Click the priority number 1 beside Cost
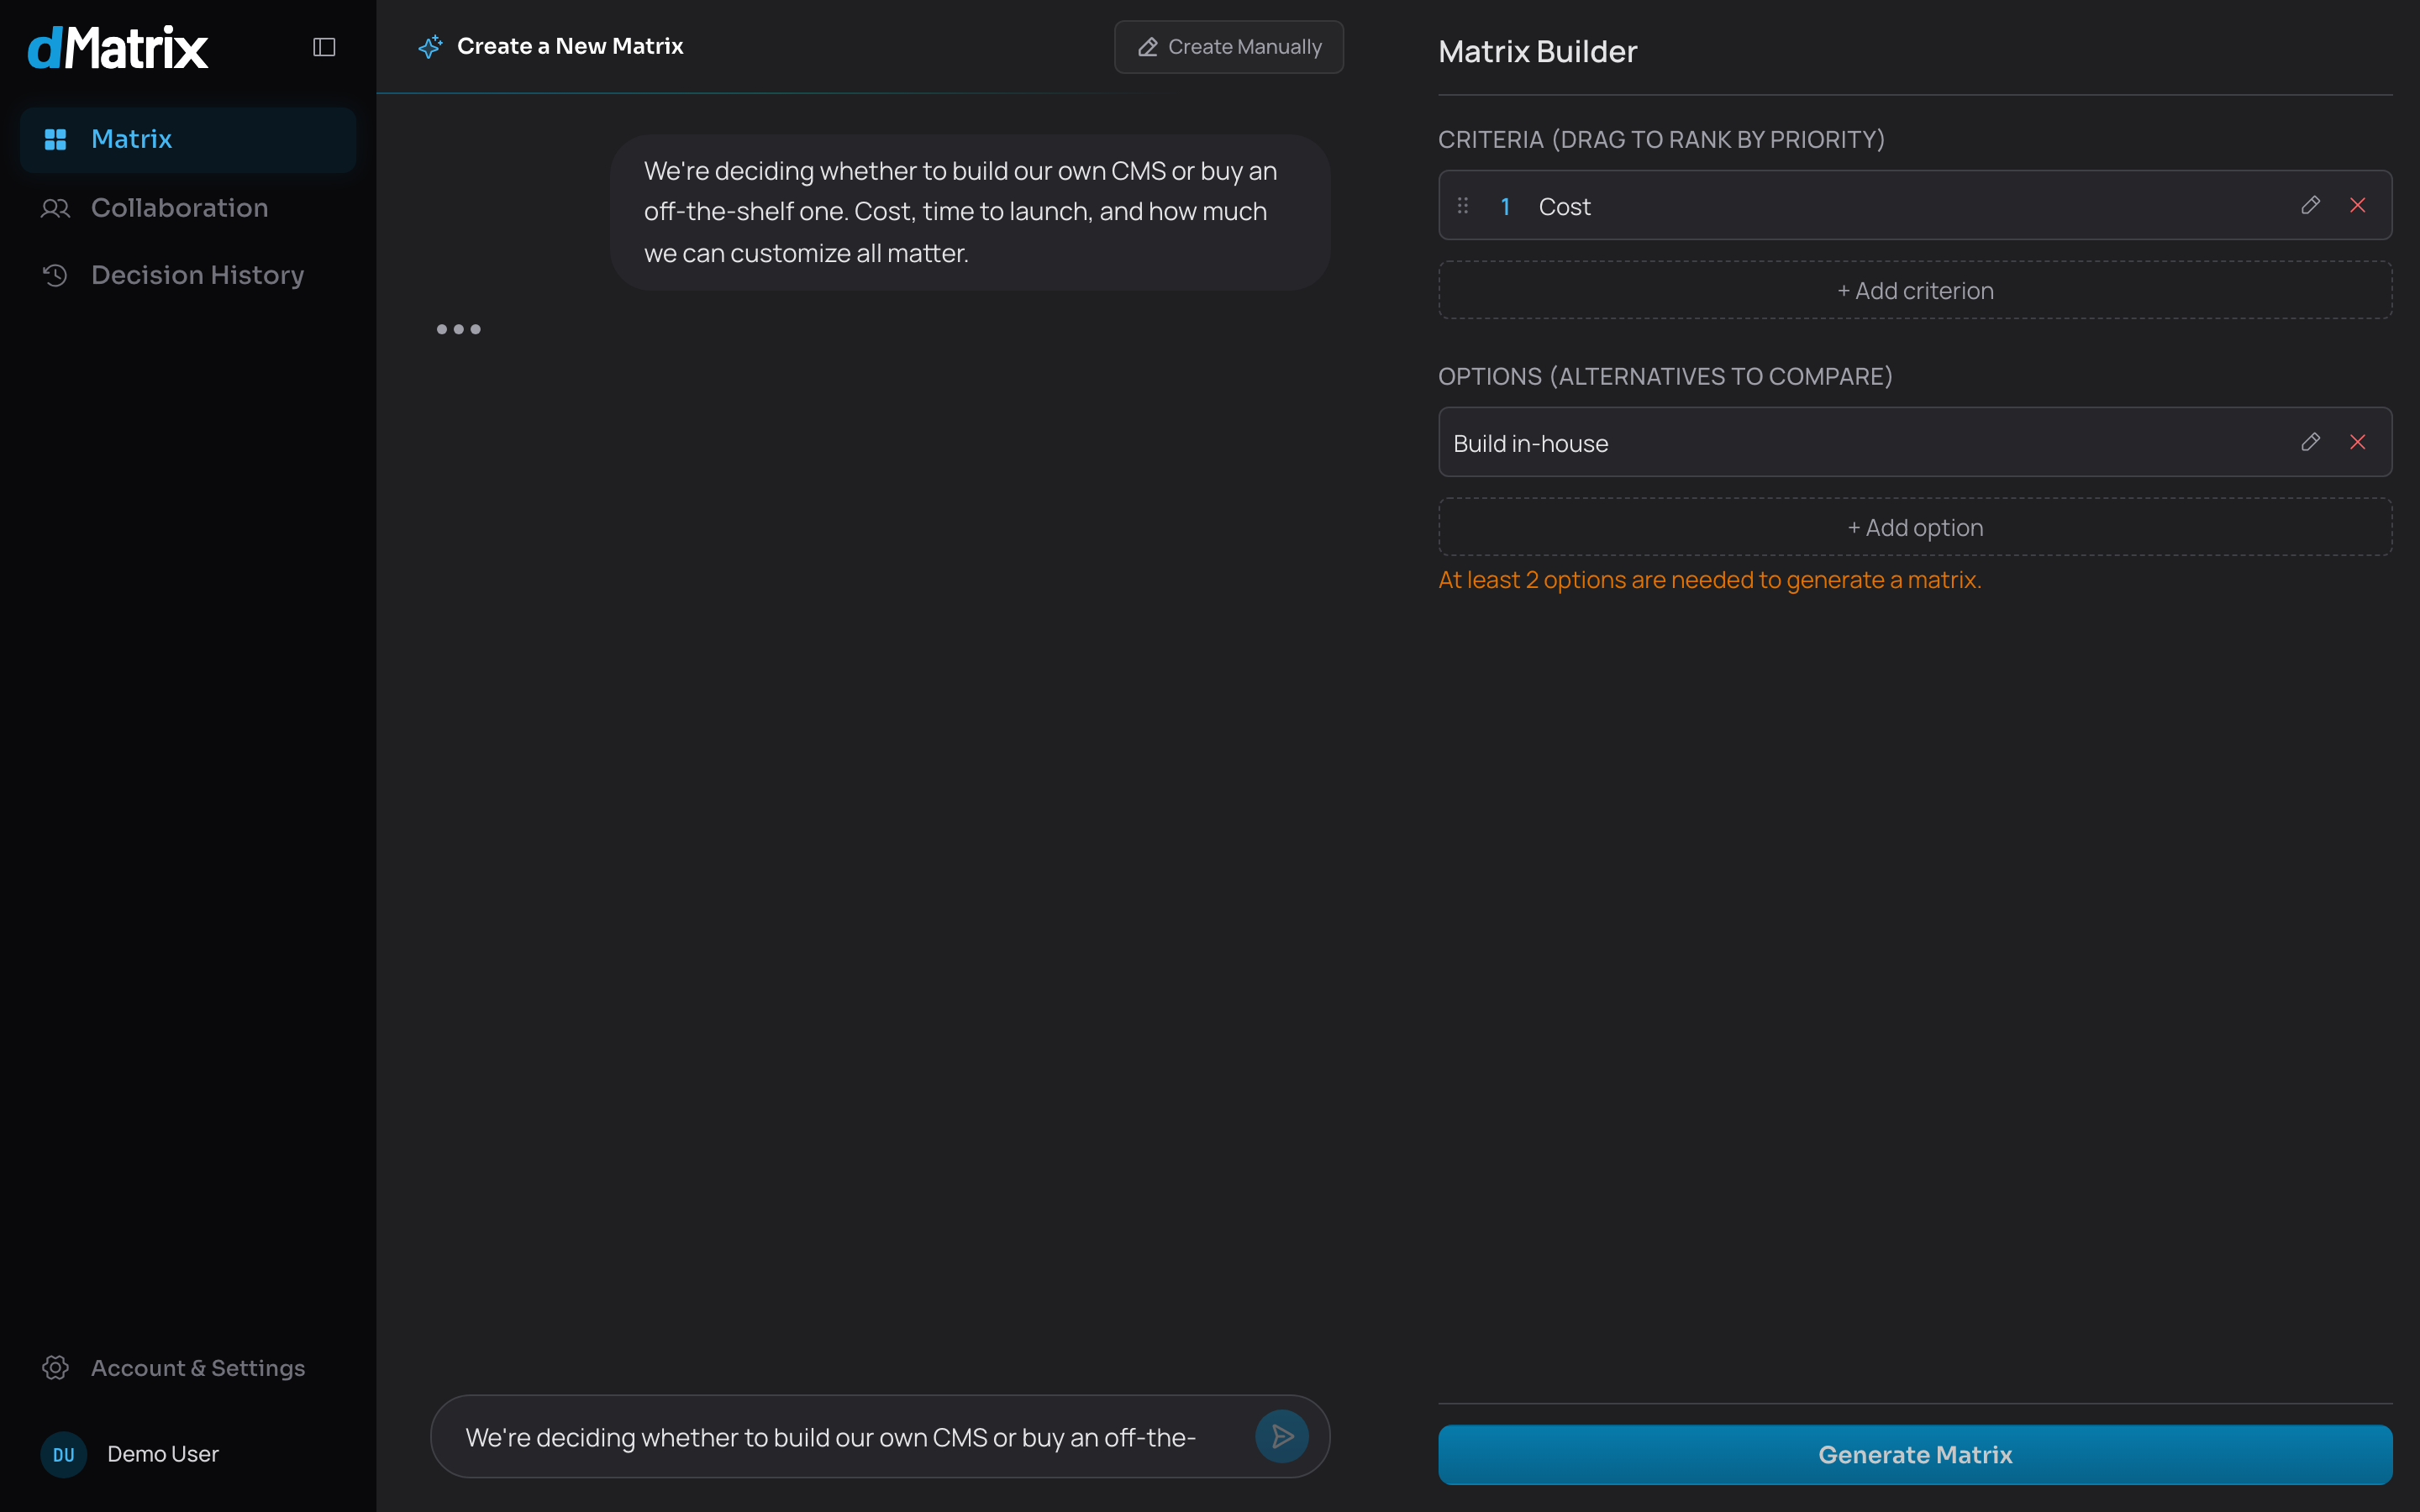 (x=1505, y=207)
